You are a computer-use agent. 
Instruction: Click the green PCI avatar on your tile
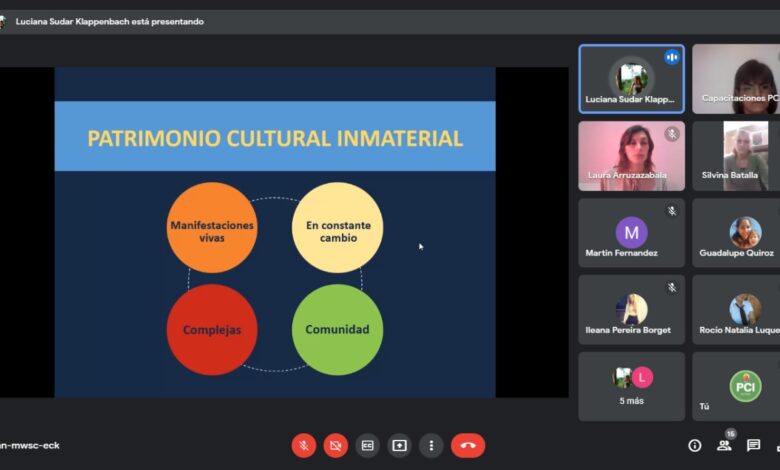point(745,386)
